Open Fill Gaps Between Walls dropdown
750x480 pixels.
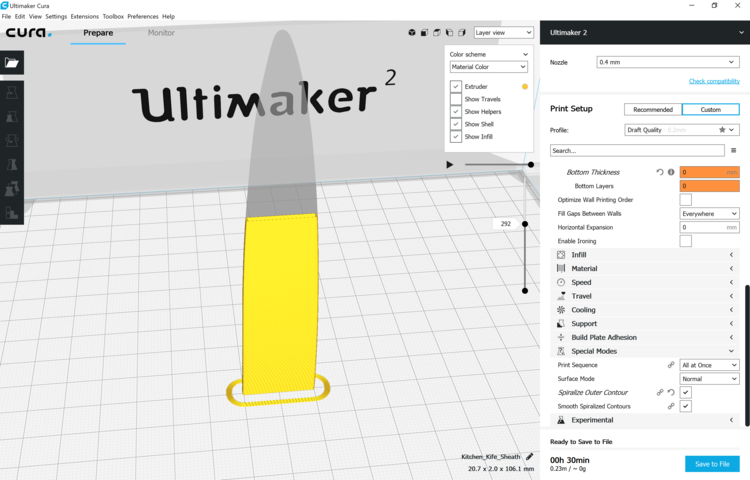click(709, 214)
